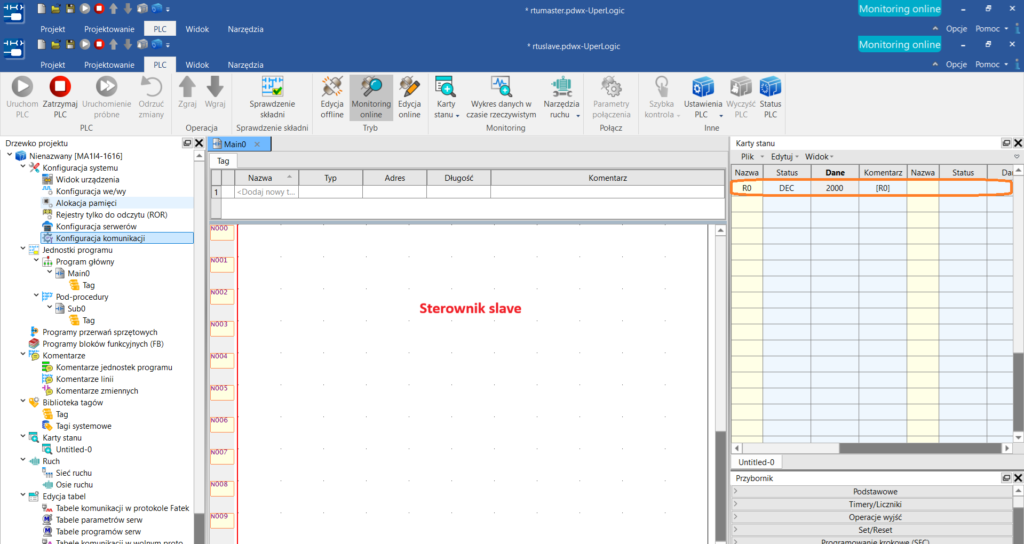Select Konfiguracja serwerów tree item

pos(96,227)
